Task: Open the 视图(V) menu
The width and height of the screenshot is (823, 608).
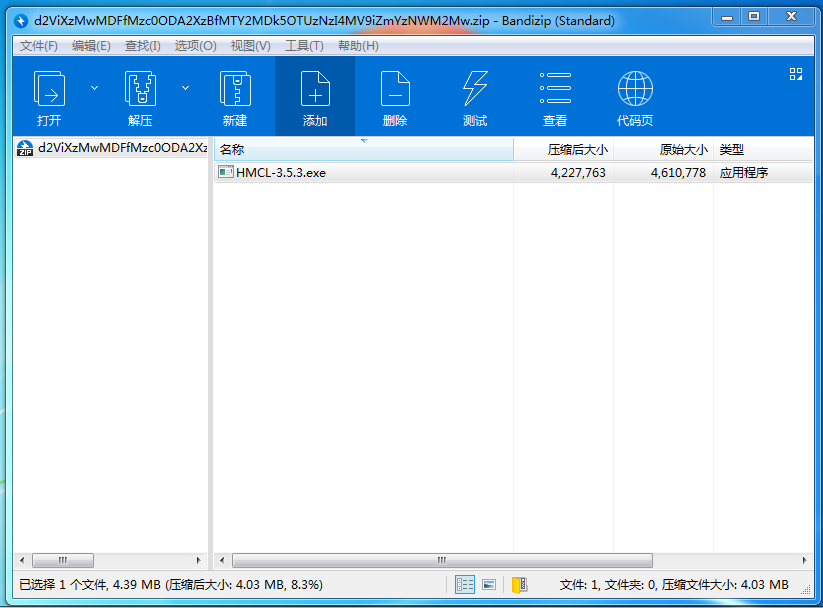Action: coord(251,46)
